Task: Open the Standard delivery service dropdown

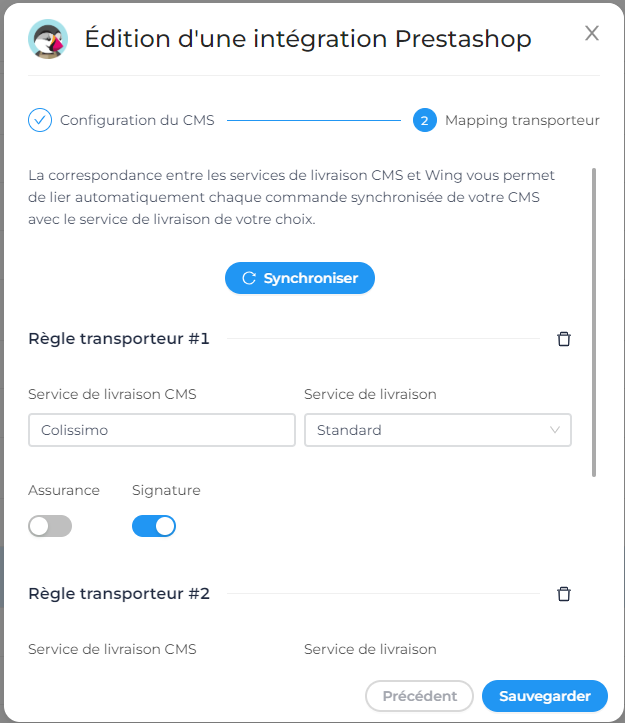Action: pyautogui.click(x=438, y=430)
